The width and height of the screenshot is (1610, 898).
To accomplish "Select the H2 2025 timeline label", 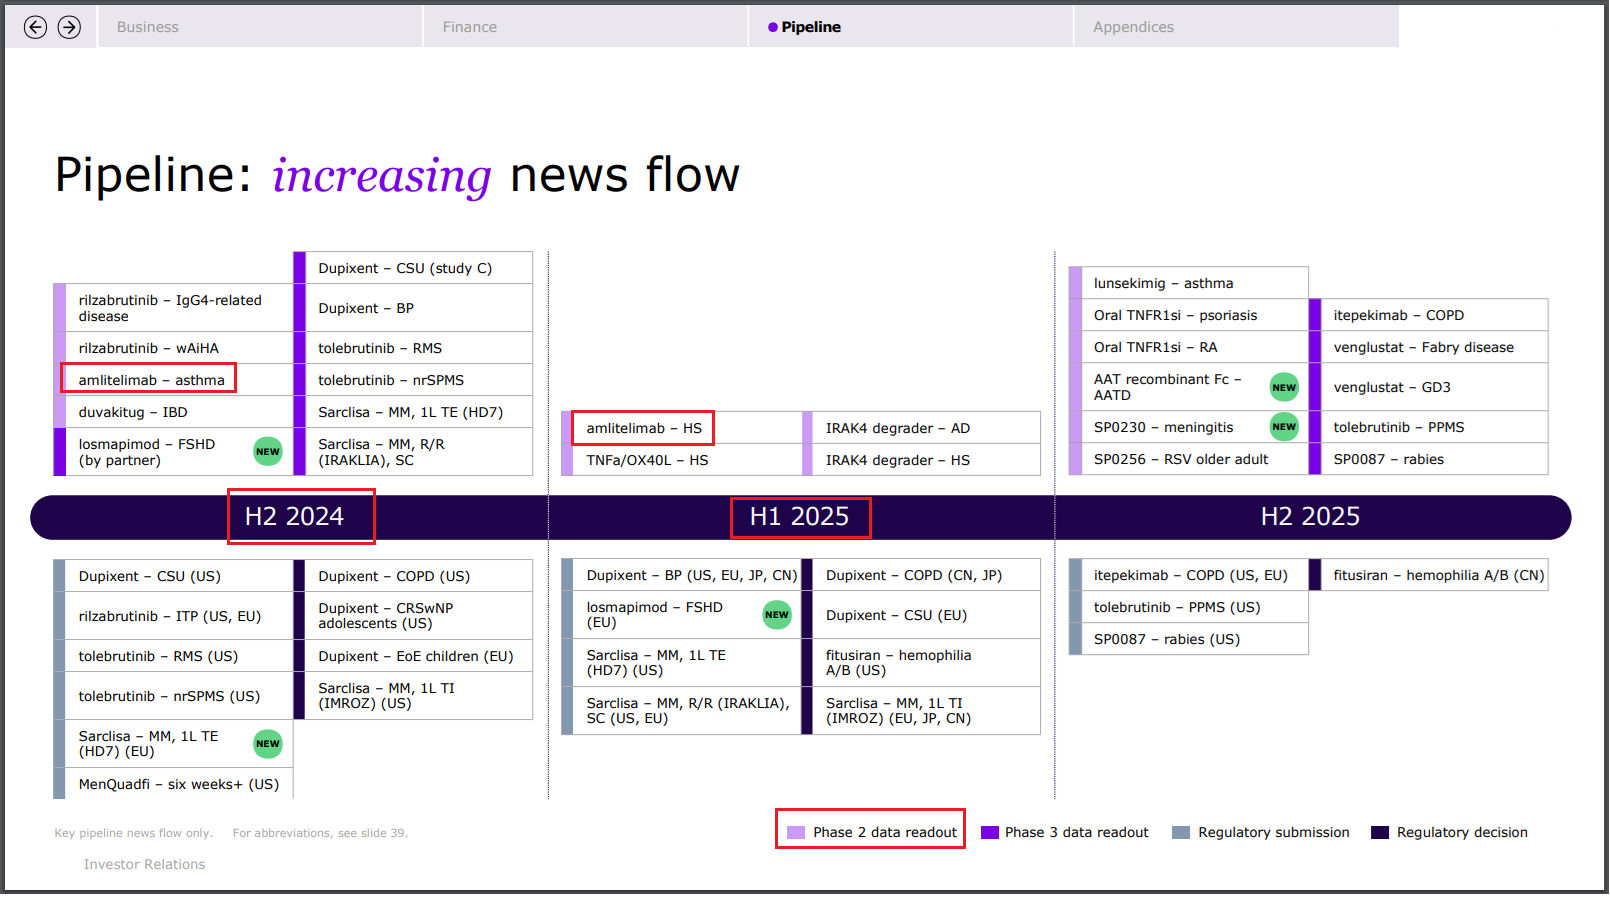I will point(1310,517).
